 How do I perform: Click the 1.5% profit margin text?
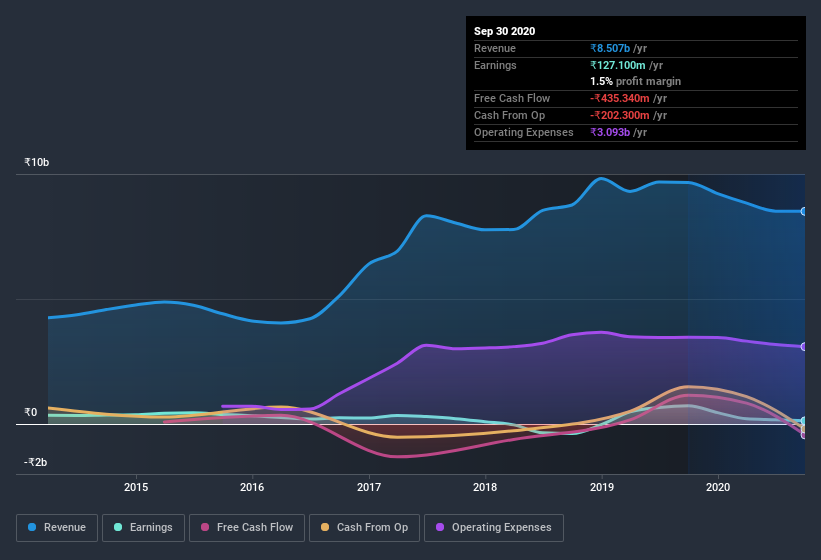(635, 81)
